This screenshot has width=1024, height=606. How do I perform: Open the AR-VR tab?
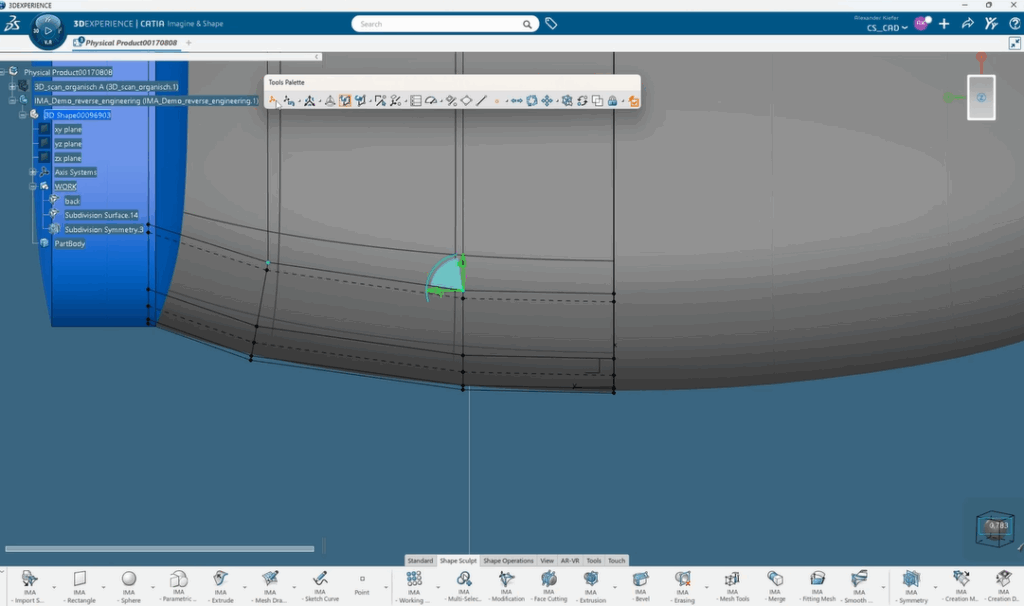(570, 561)
